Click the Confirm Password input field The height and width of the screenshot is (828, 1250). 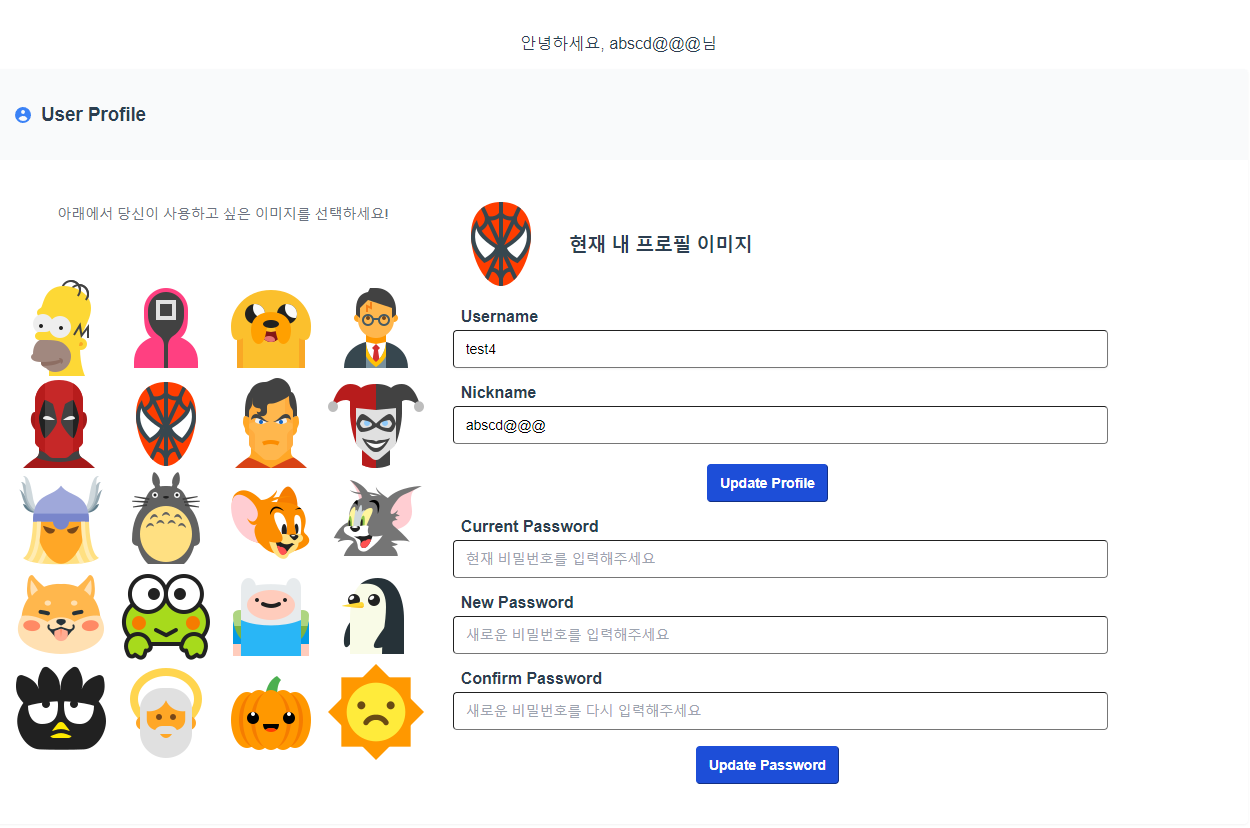click(780, 711)
